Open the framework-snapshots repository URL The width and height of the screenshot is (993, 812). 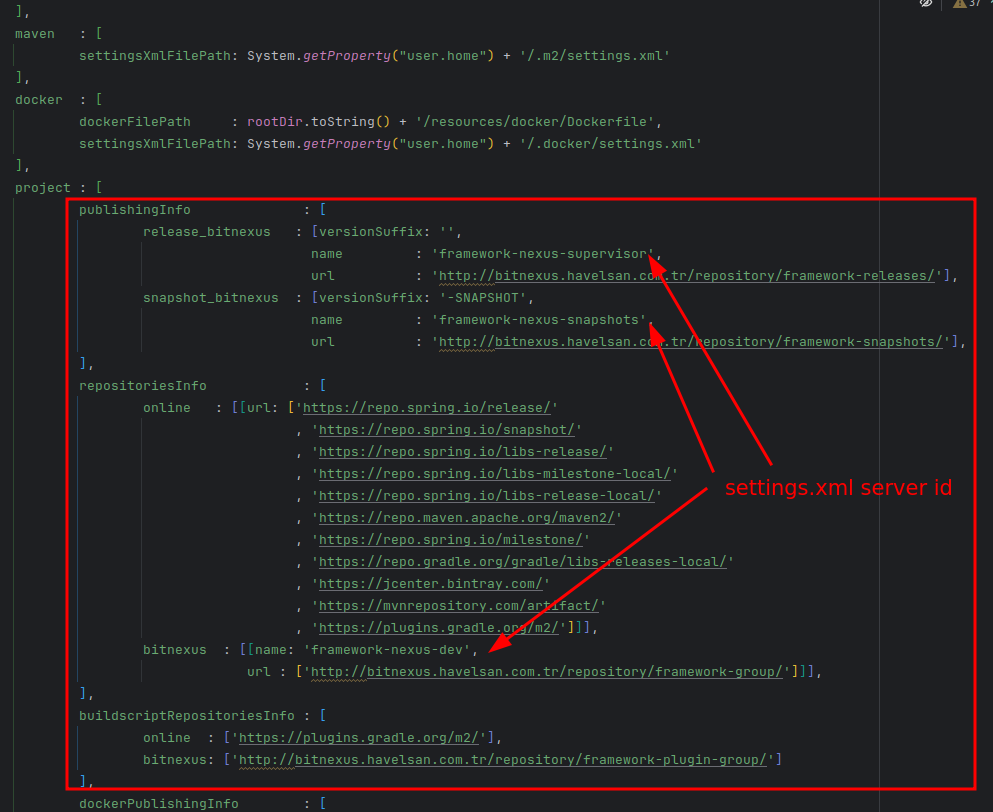[x=691, y=342]
